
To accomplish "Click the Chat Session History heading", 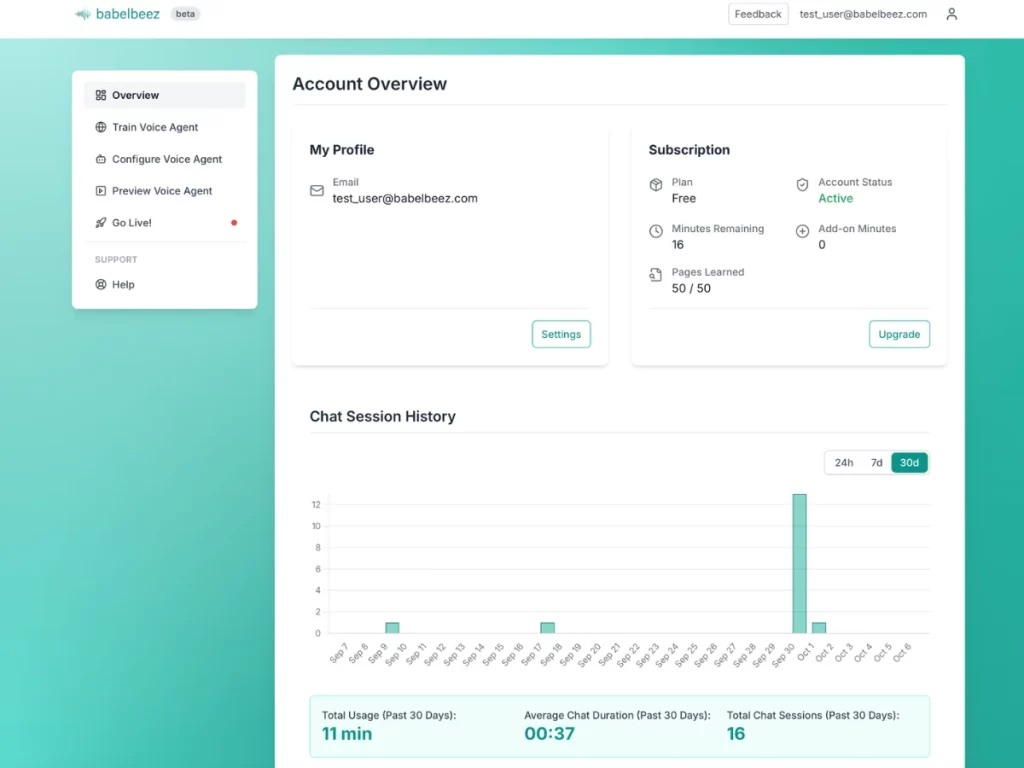I will pos(383,417).
